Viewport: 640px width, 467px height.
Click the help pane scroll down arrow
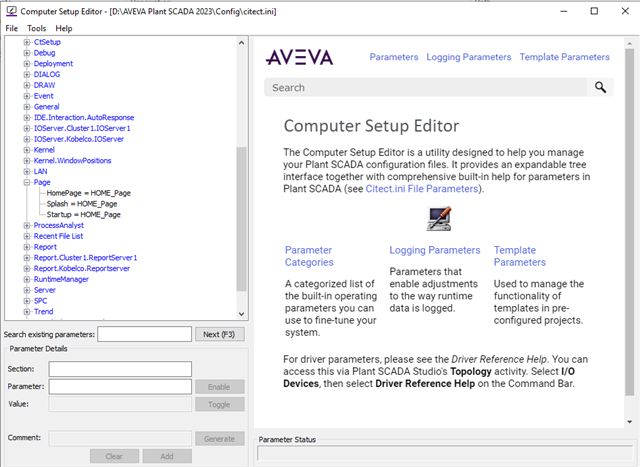tap(629, 422)
